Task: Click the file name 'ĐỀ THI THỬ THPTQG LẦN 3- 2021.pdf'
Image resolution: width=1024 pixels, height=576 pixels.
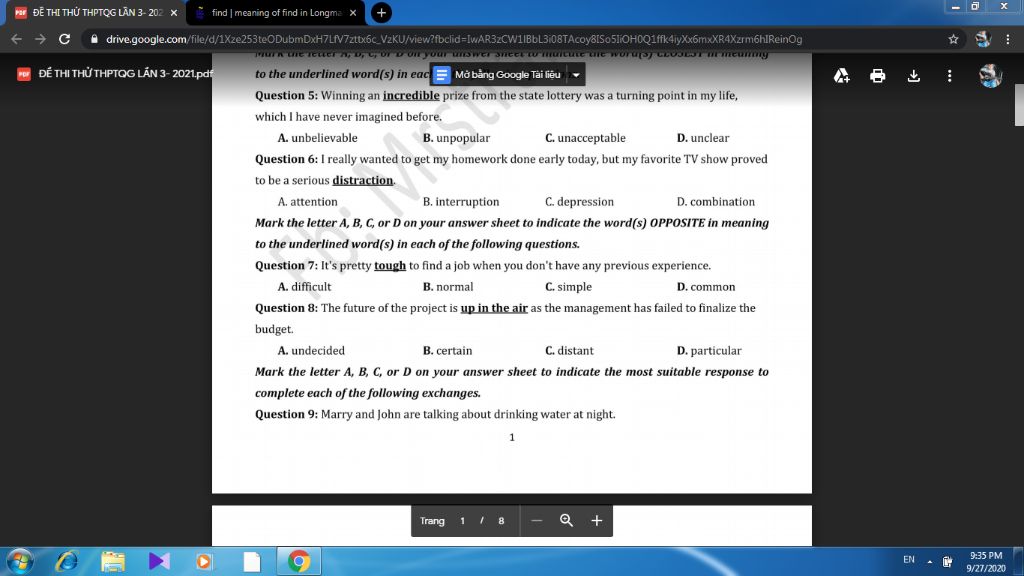Action: (x=125, y=74)
